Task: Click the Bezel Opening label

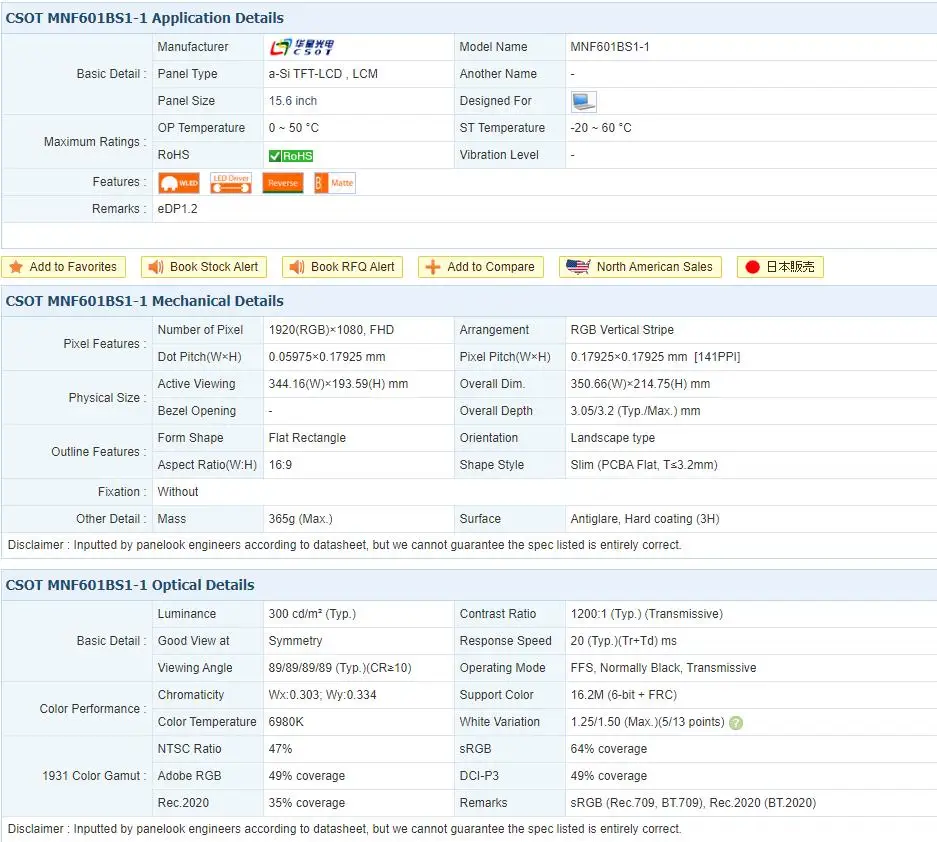Action: (197, 411)
